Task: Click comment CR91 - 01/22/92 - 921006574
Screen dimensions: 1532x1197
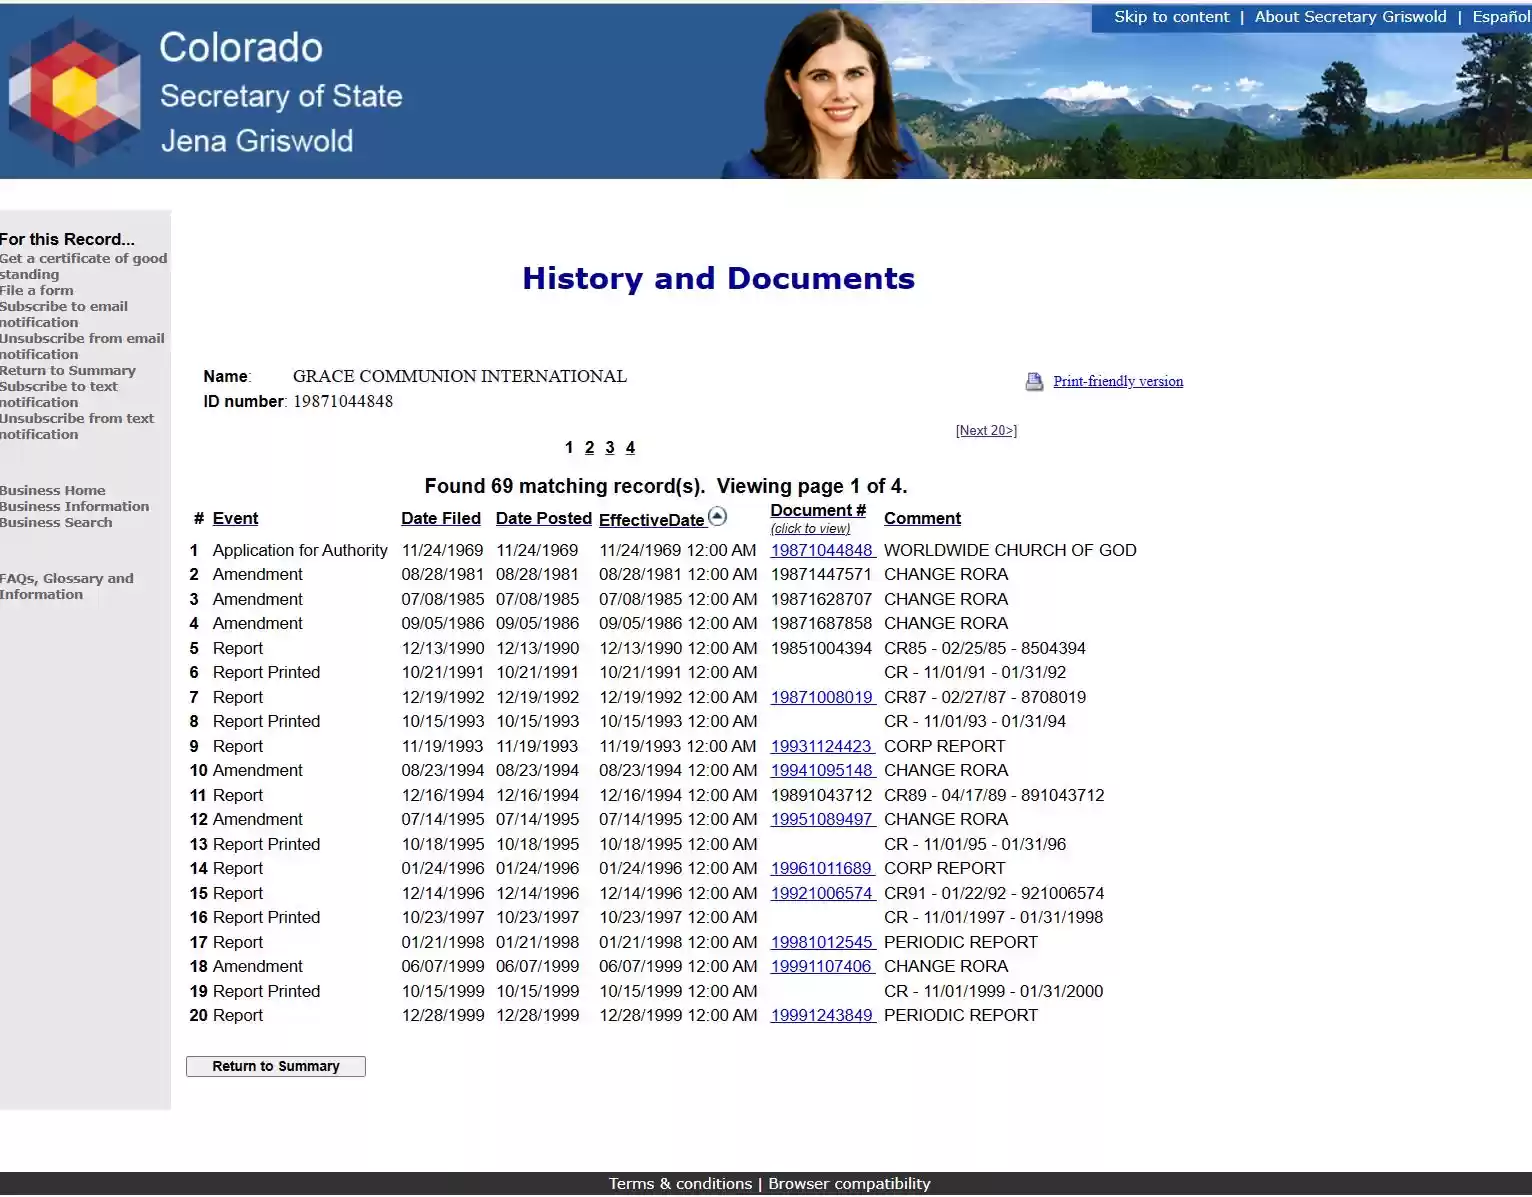Action: click(994, 893)
